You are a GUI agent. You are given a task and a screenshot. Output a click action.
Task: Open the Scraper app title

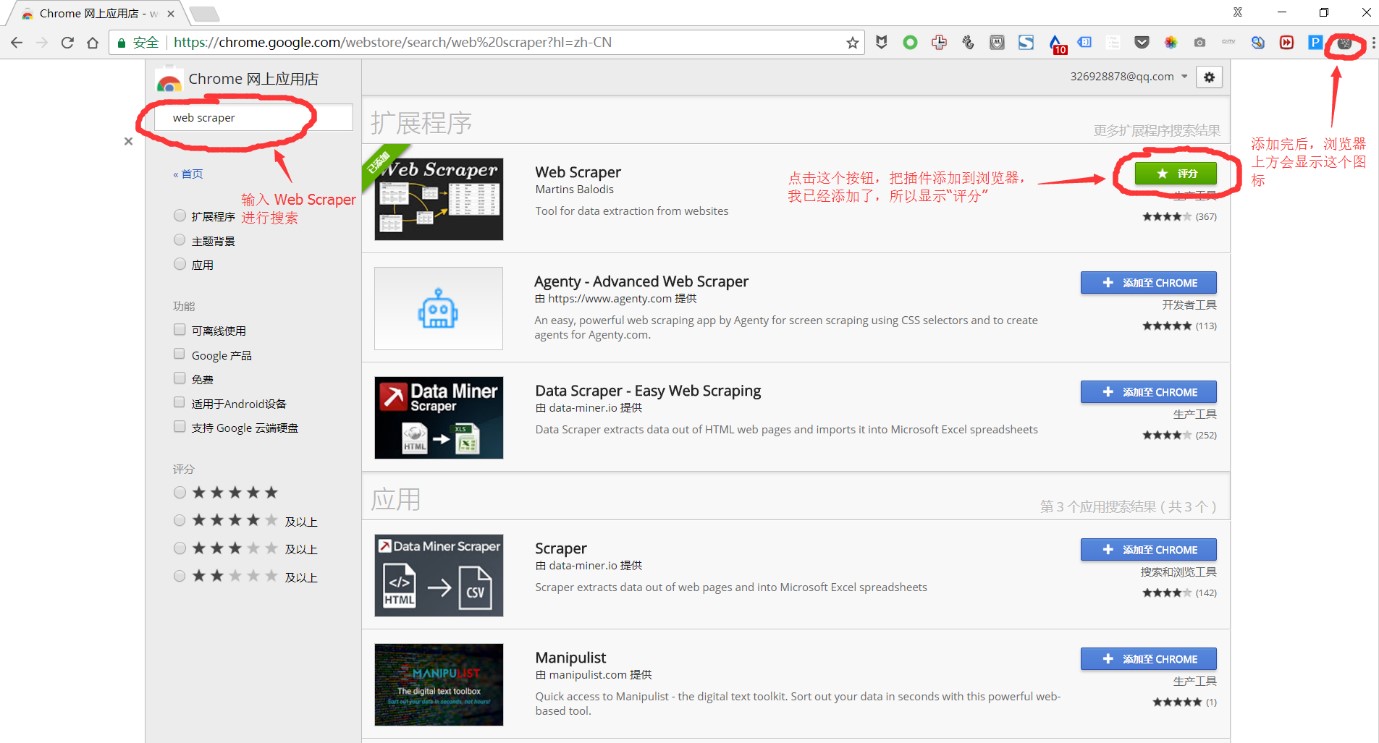point(561,548)
